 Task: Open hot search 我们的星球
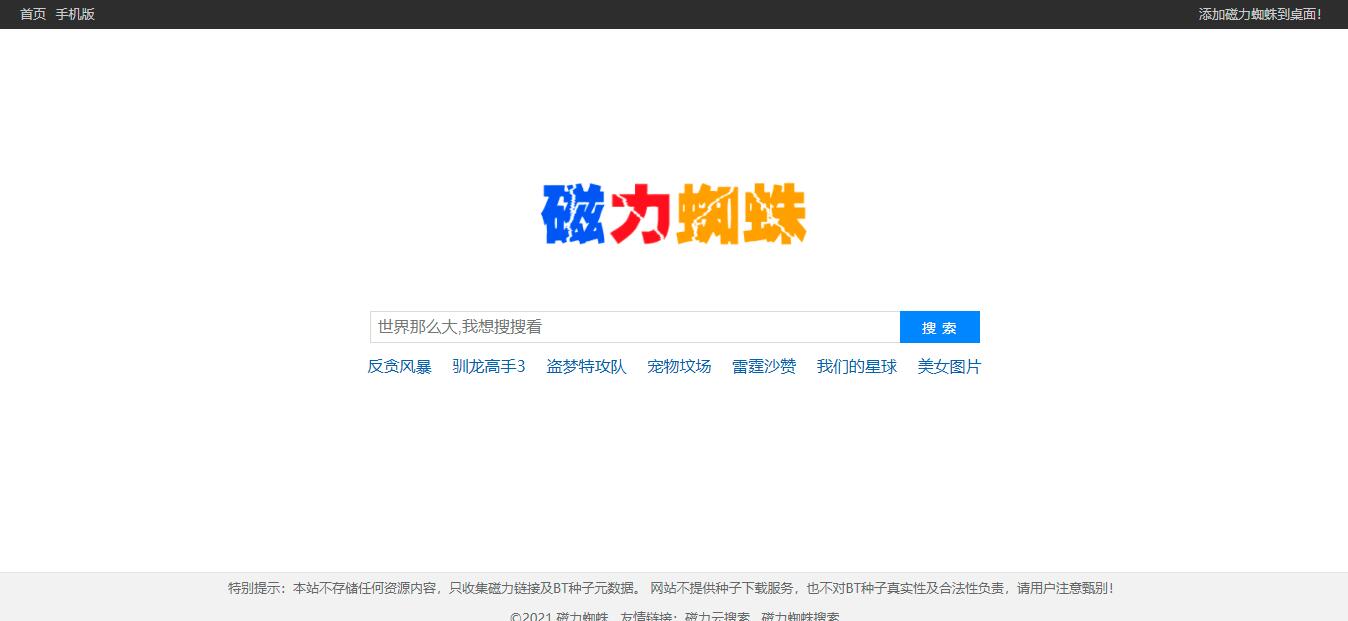(x=857, y=367)
